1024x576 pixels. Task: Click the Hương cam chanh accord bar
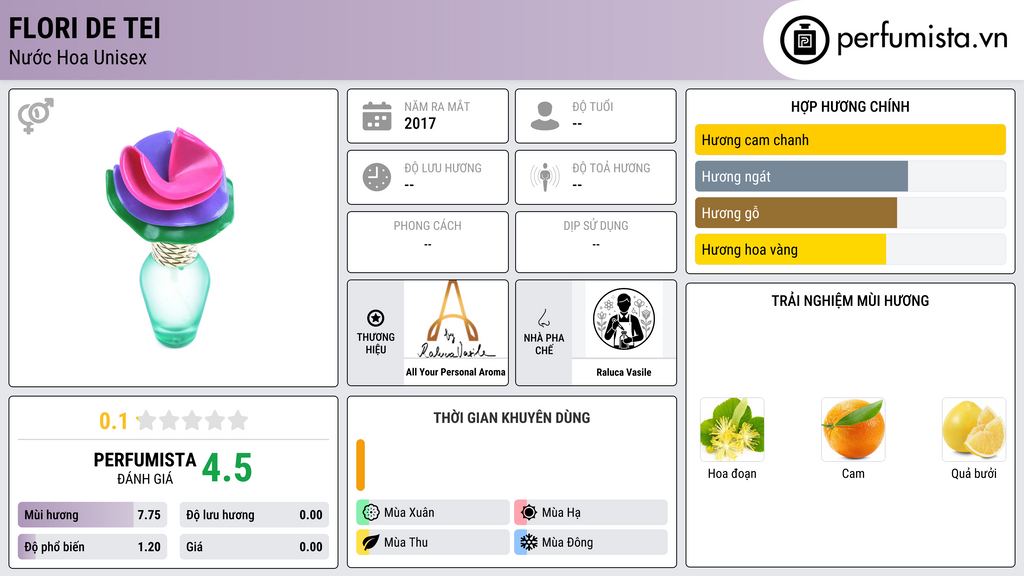click(x=850, y=140)
